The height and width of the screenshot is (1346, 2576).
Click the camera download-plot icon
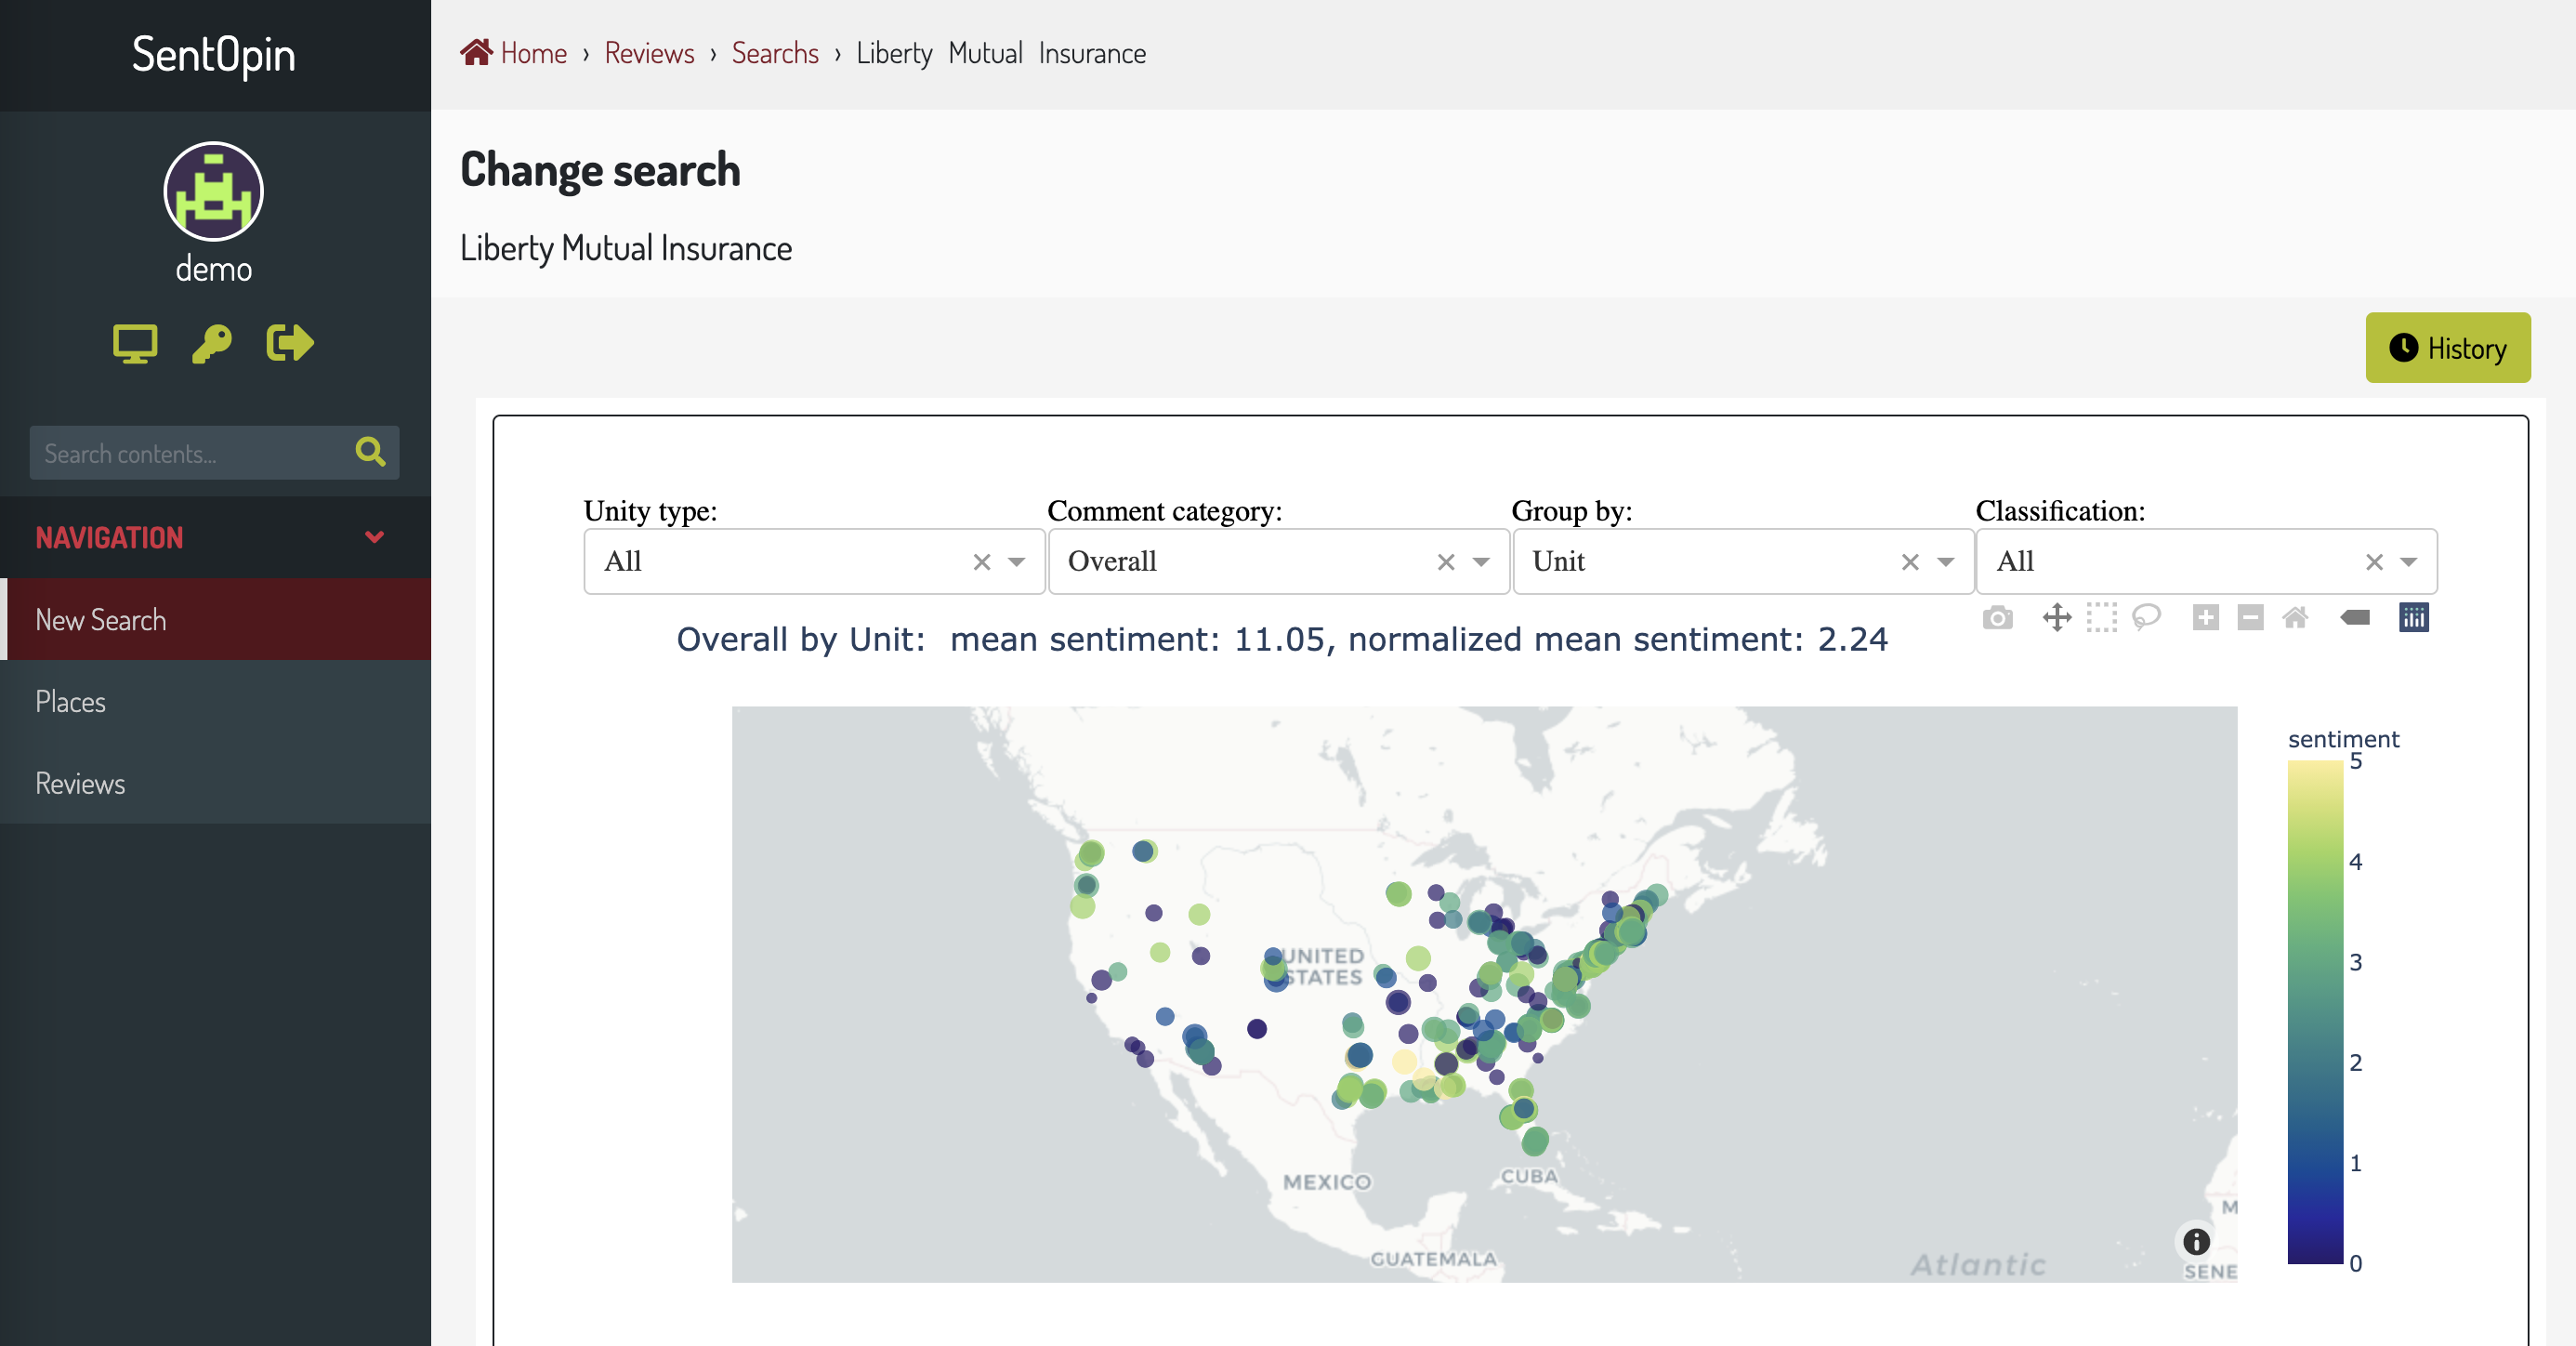point(1997,618)
